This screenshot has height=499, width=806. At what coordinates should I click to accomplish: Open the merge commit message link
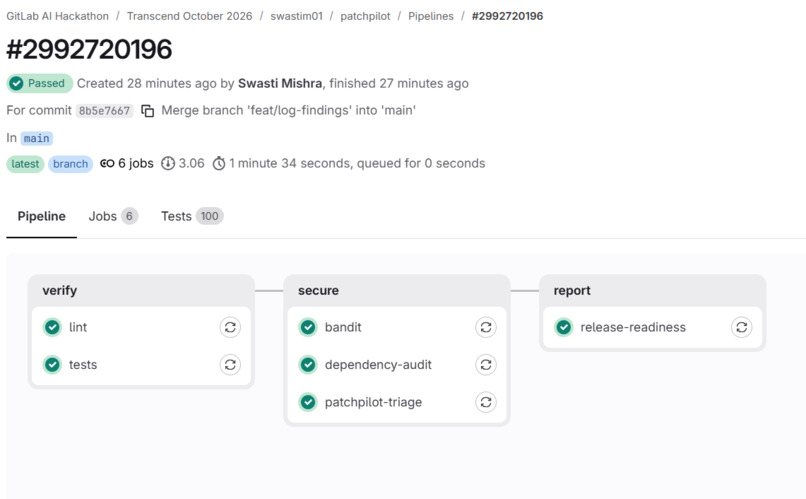(x=288, y=110)
